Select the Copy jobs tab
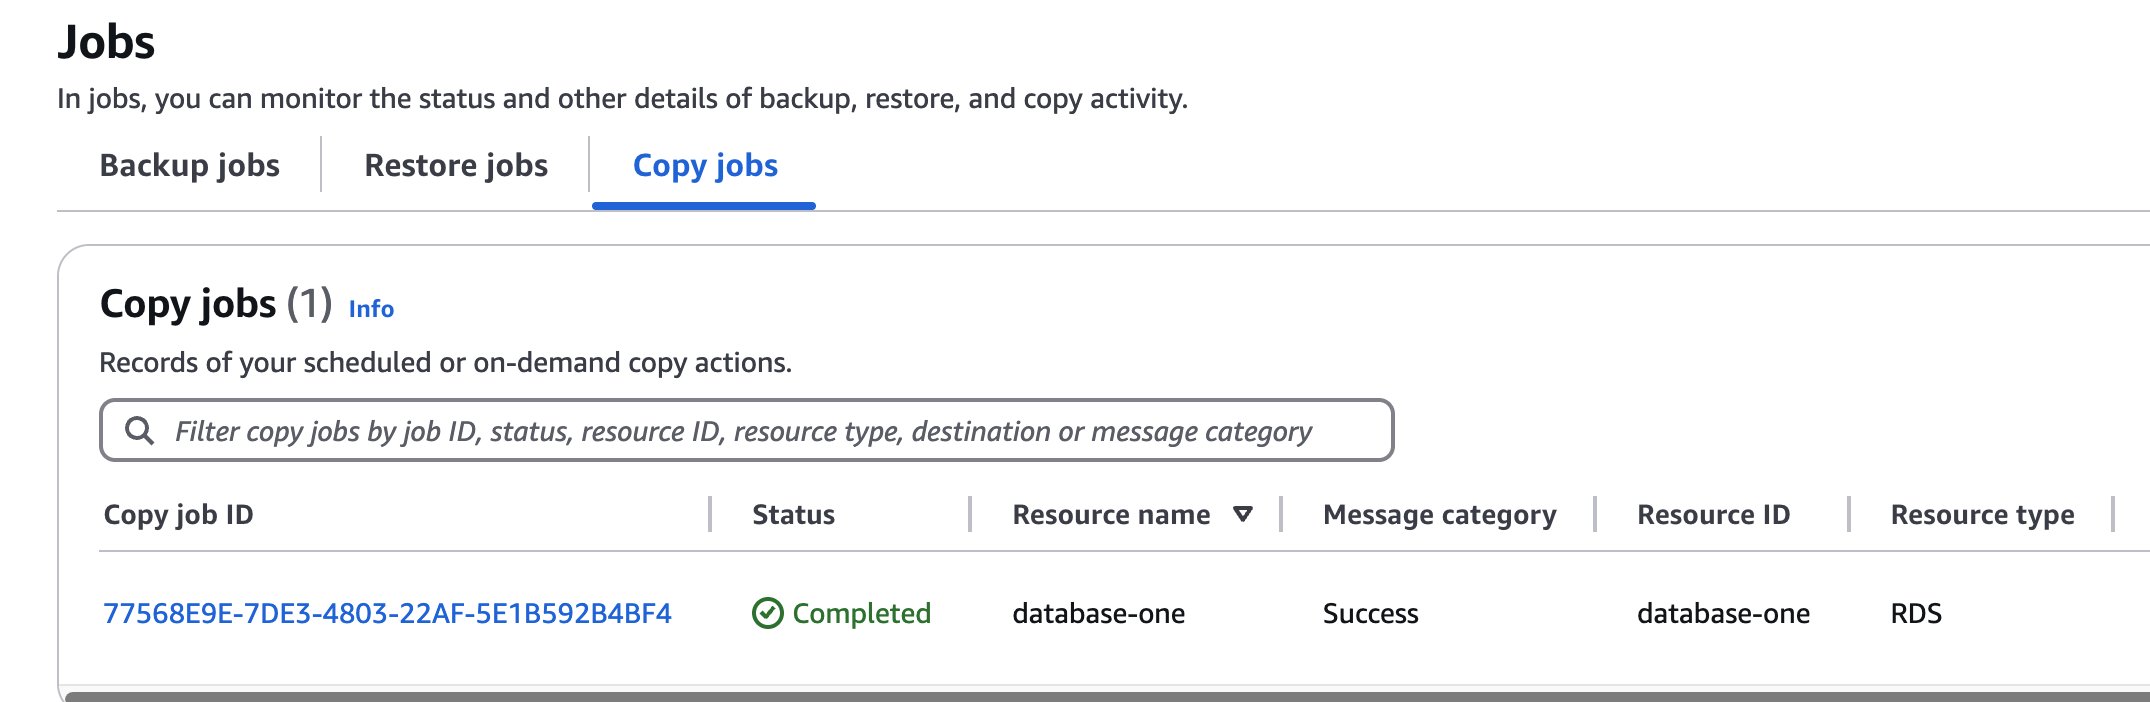This screenshot has width=2150, height=702. tap(705, 165)
